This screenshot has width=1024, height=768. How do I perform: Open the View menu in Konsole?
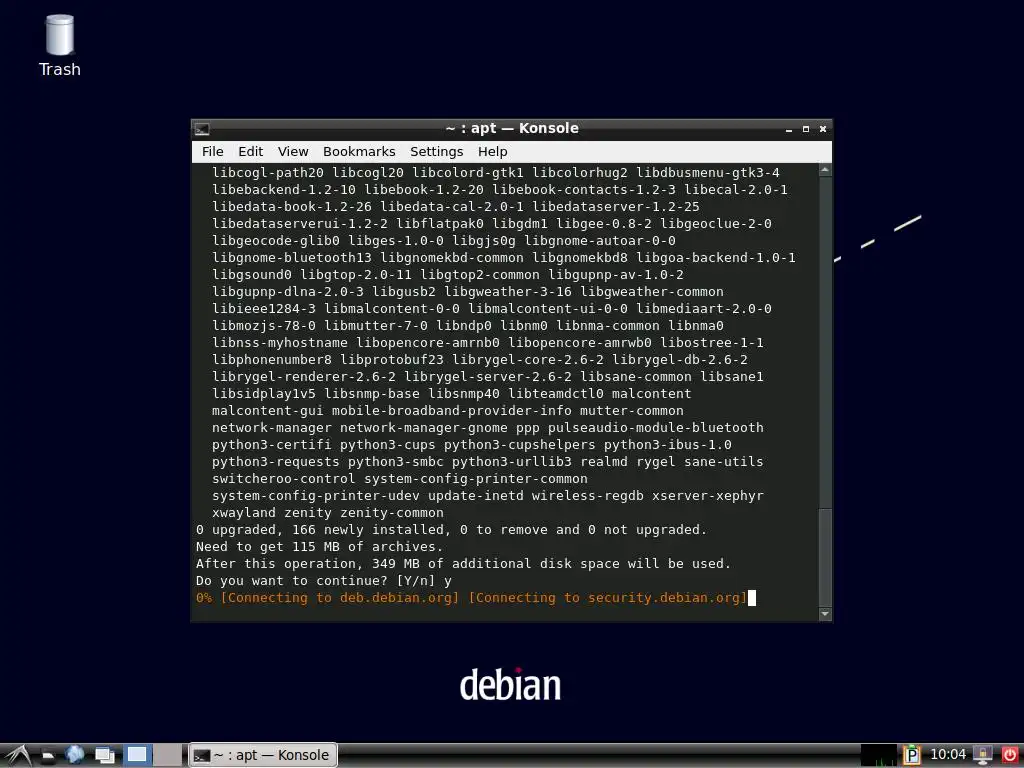[x=293, y=152]
